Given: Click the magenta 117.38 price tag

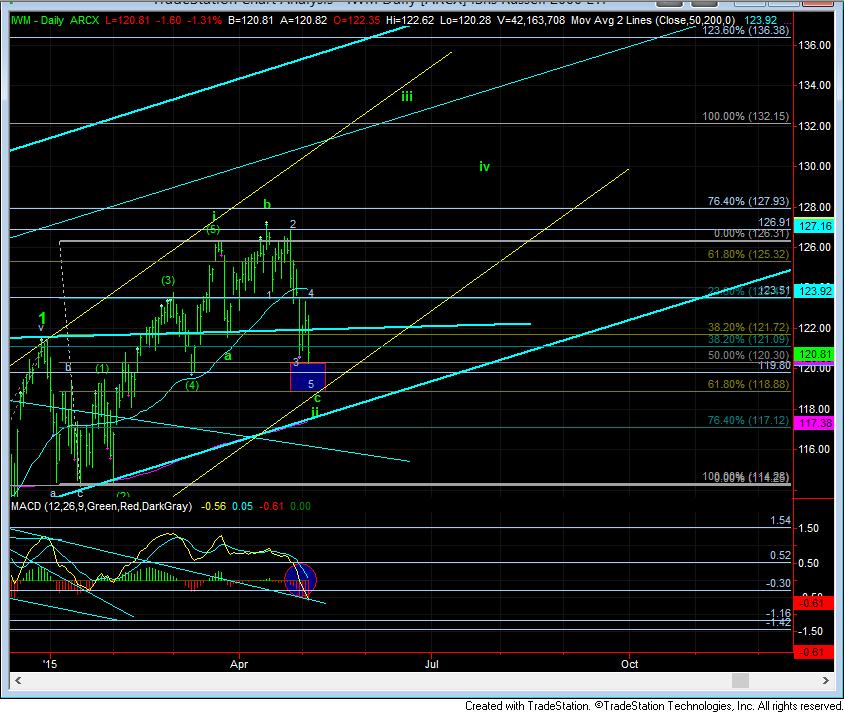Looking at the screenshot, I should coord(815,423).
